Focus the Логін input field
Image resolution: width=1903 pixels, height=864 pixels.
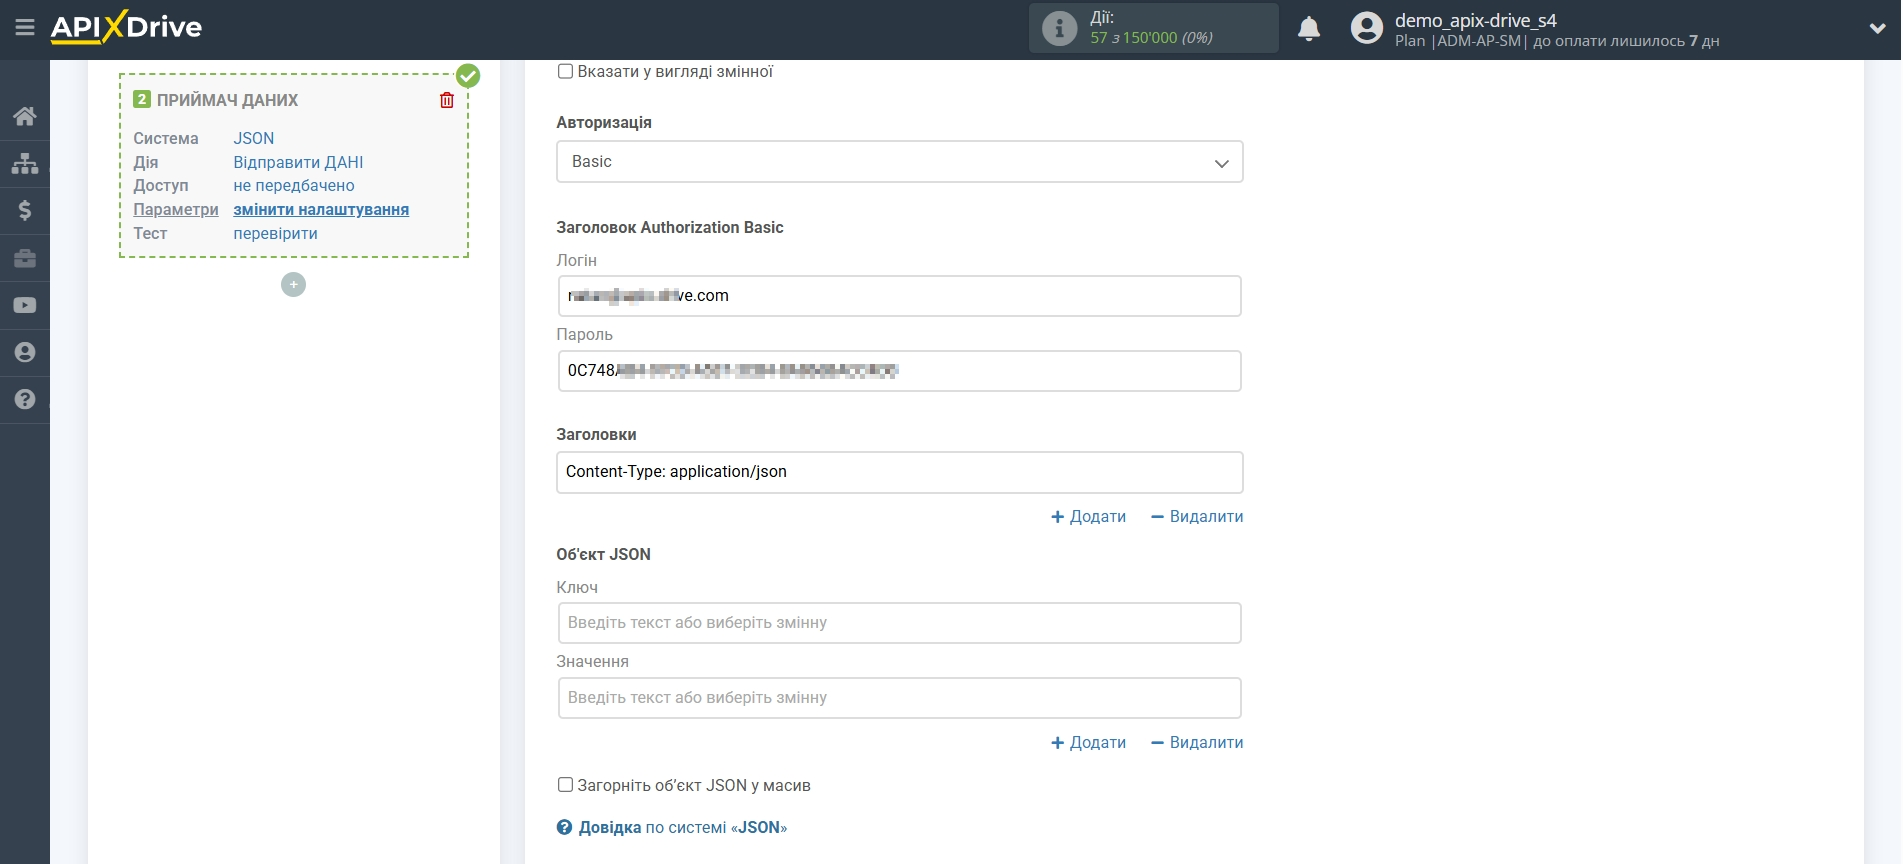point(899,296)
